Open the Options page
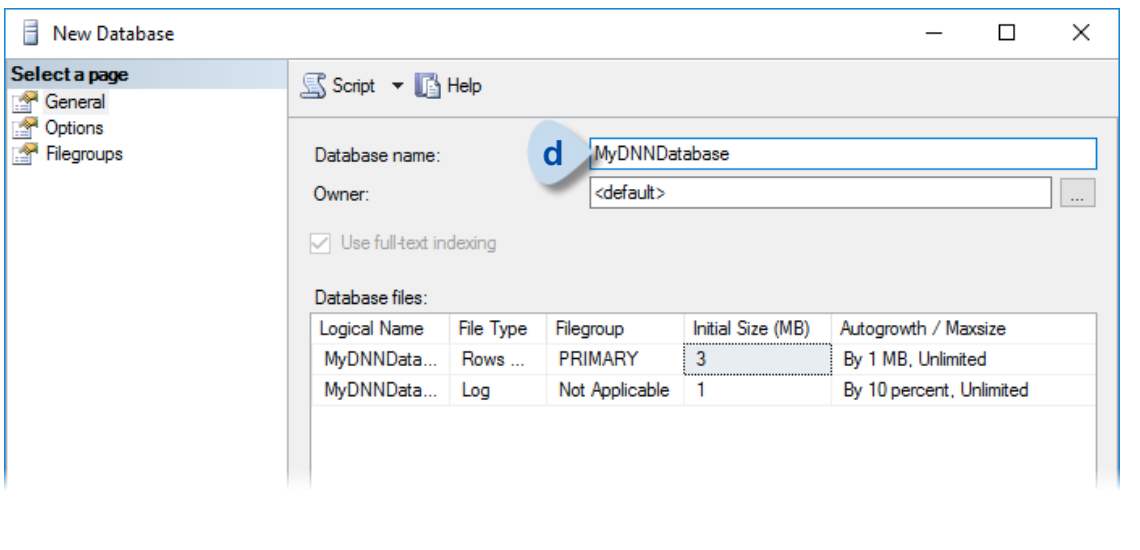1140x550 pixels. tap(74, 128)
